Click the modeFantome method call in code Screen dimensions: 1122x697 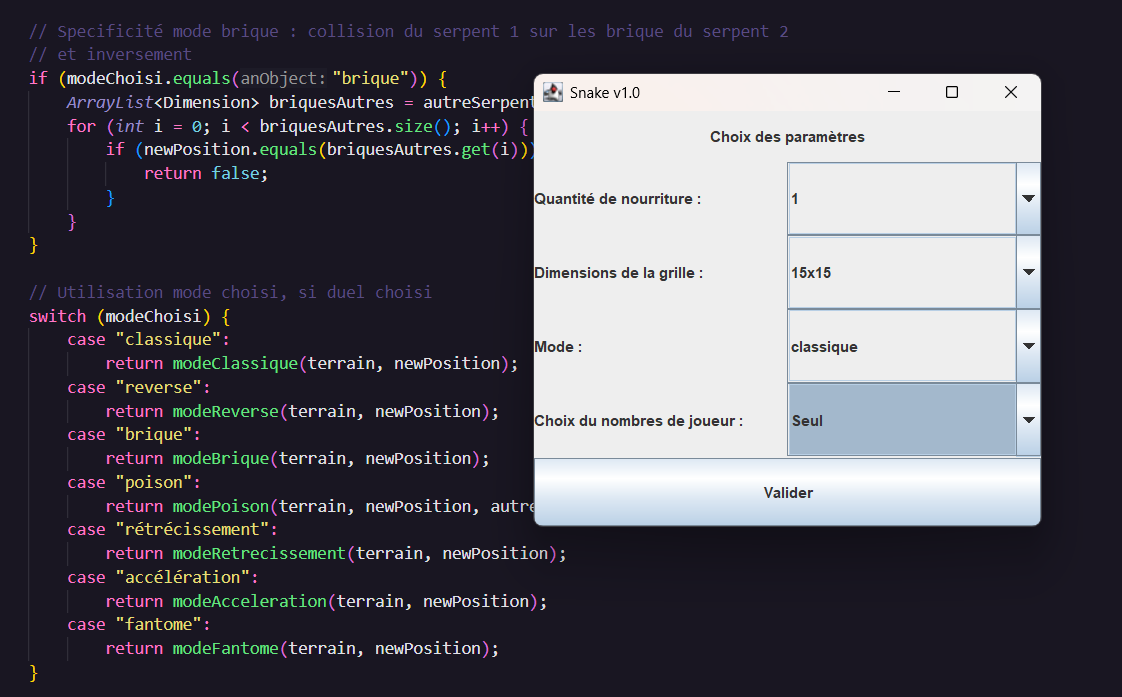(x=225, y=648)
